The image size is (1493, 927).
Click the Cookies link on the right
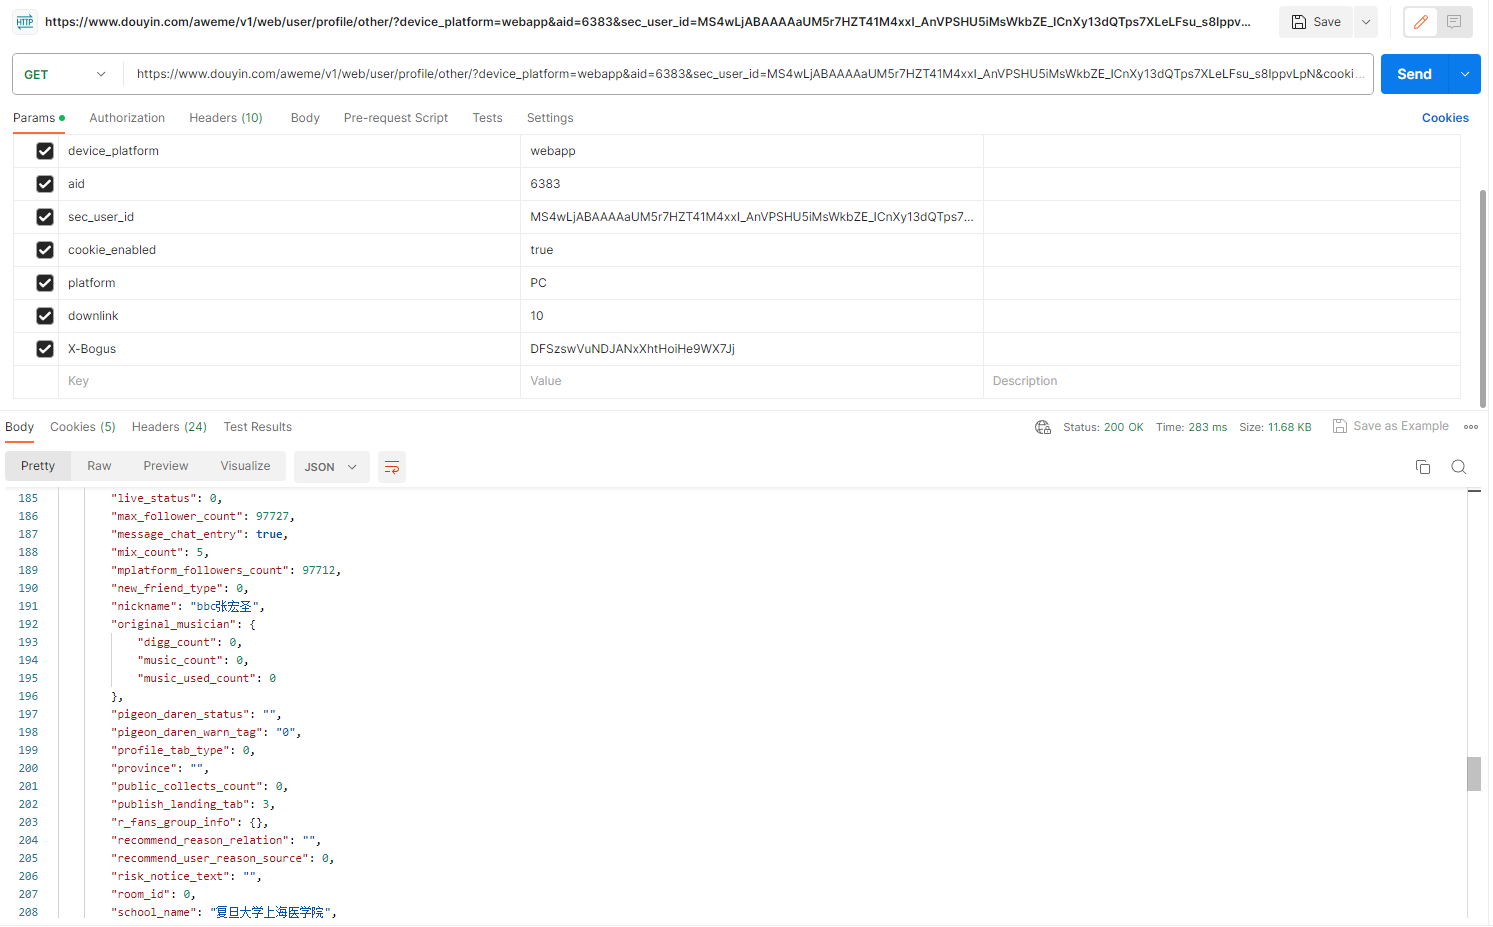tap(1445, 118)
